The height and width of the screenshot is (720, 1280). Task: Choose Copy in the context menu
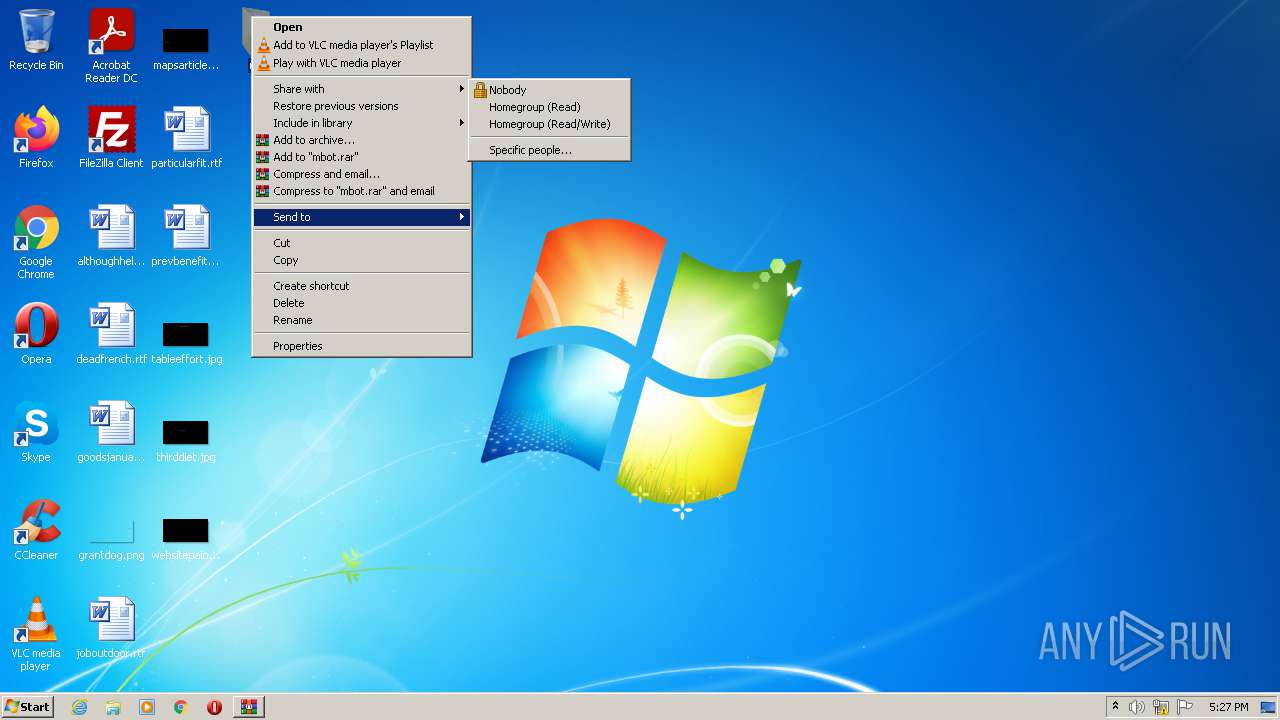pos(362,260)
